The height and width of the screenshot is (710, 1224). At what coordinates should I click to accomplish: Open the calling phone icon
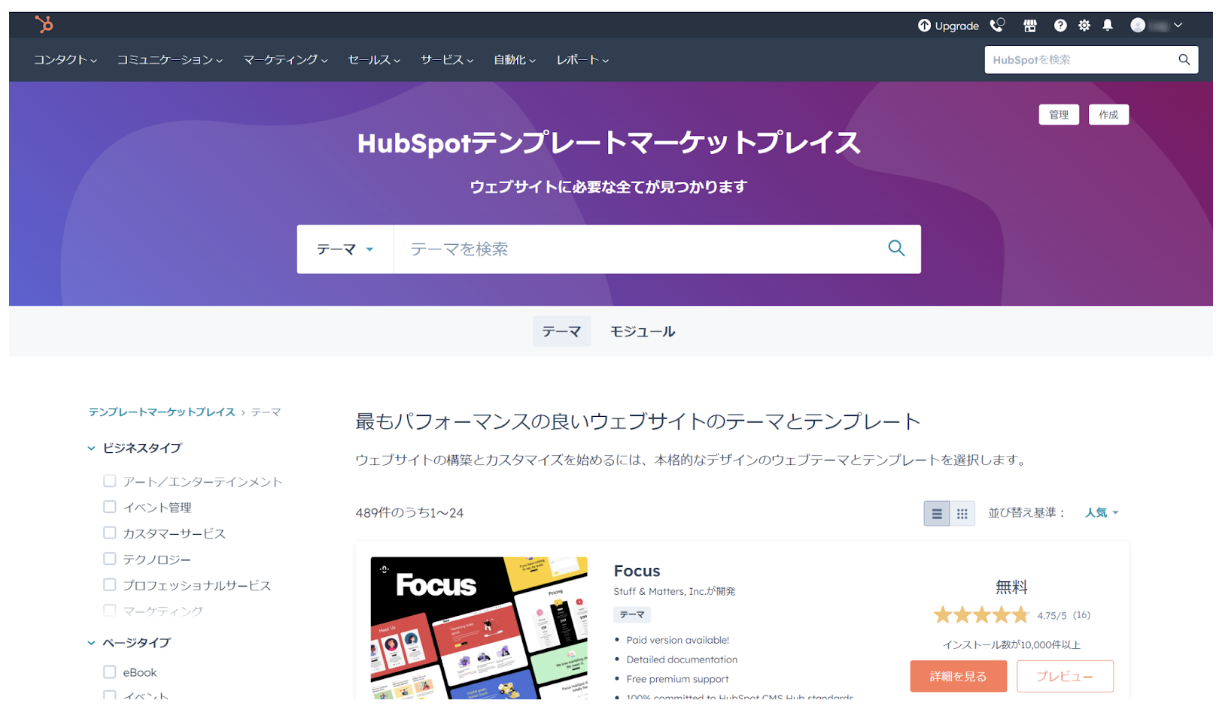pos(997,26)
